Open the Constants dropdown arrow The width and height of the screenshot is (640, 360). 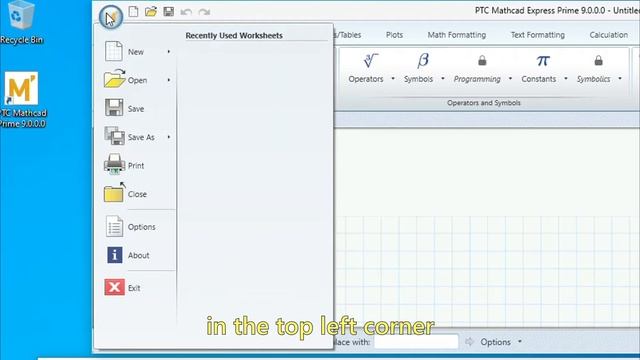(566, 78)
